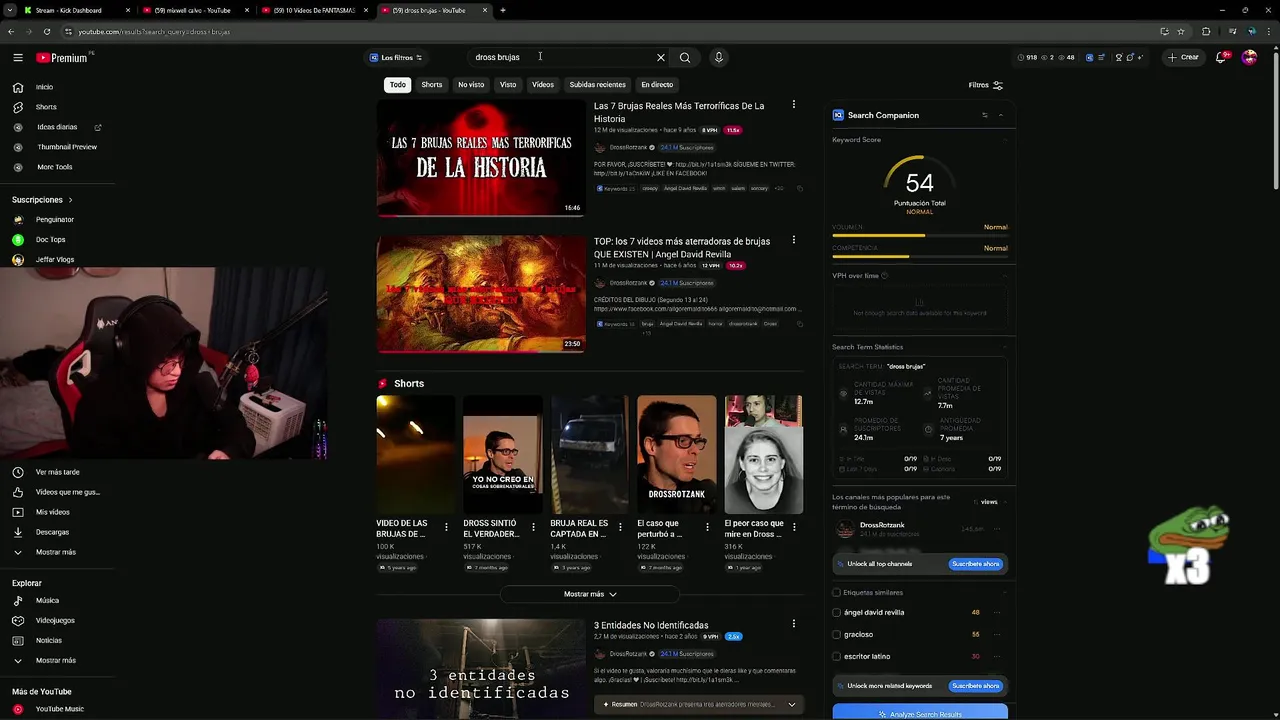Open the DrossRotzank channel in Search Companion

click(x=882, y=525)
